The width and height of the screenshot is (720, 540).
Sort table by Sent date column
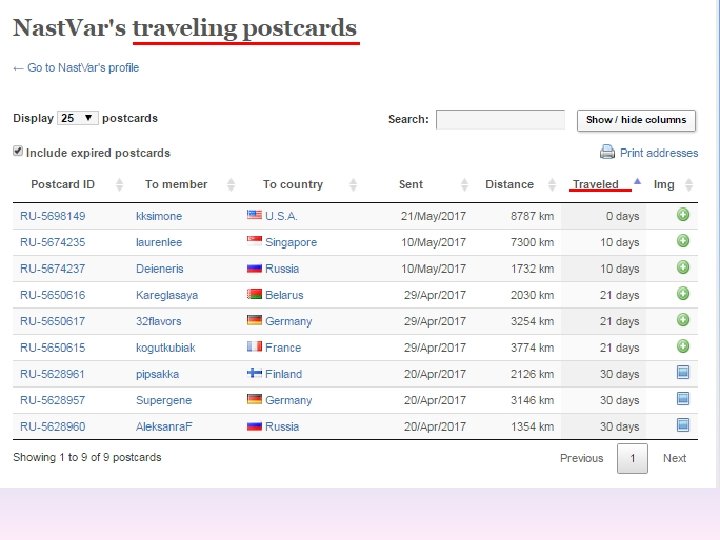(411, 184)
